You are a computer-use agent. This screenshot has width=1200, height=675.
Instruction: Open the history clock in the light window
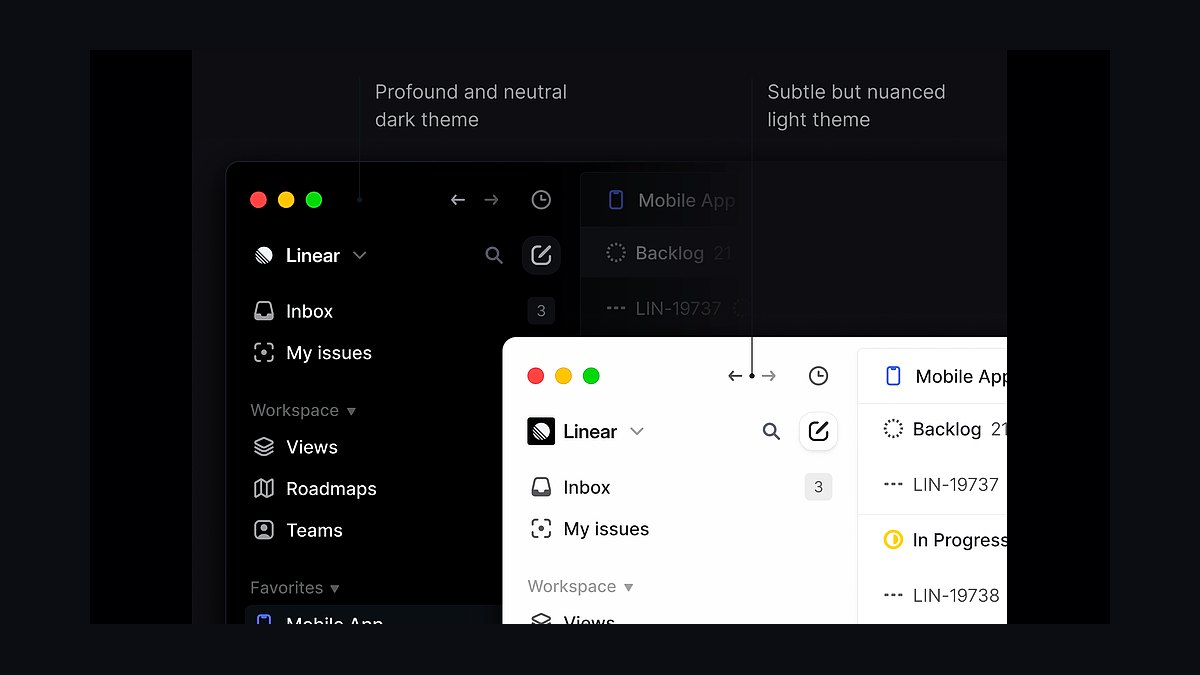pos(818,376)
